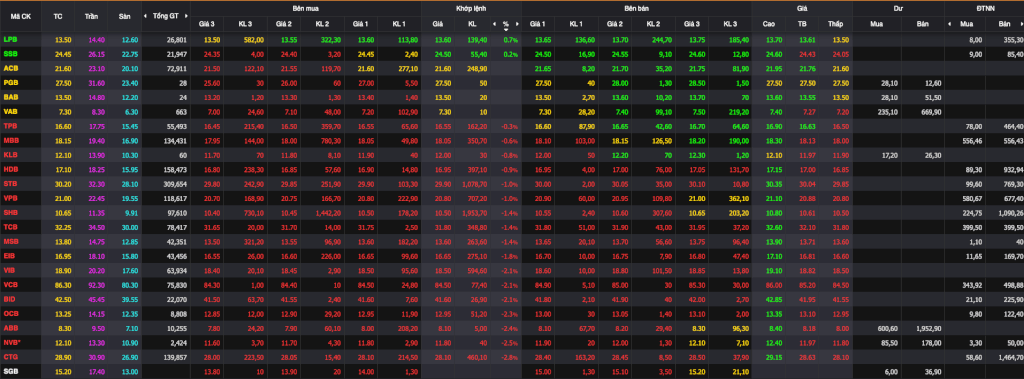Viewport: 1024px width, 379px height.
Task: Click Bán header under Dư
Action: (x=923, y=24)
